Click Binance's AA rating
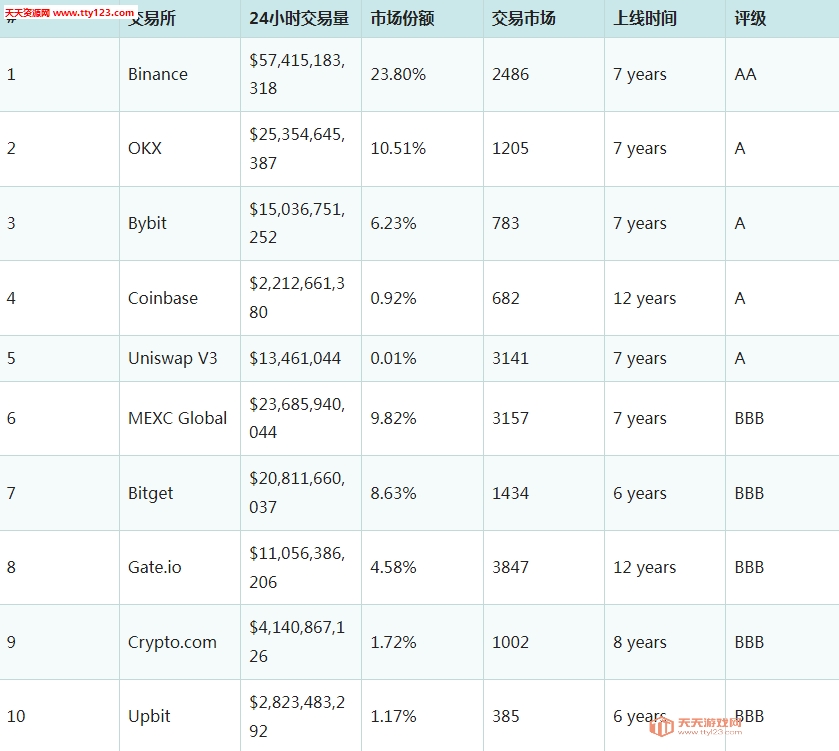839x751 pixels. 745,74
